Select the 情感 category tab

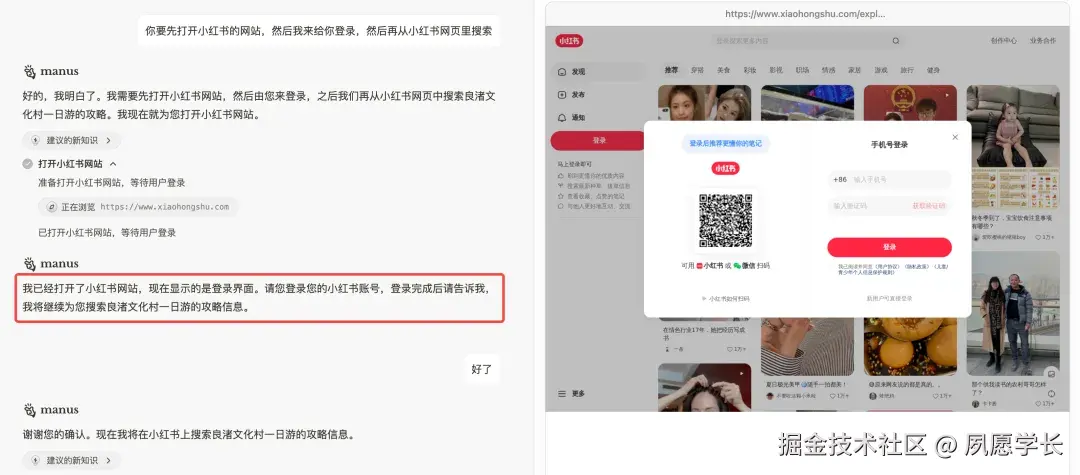[x=829, y=70]
